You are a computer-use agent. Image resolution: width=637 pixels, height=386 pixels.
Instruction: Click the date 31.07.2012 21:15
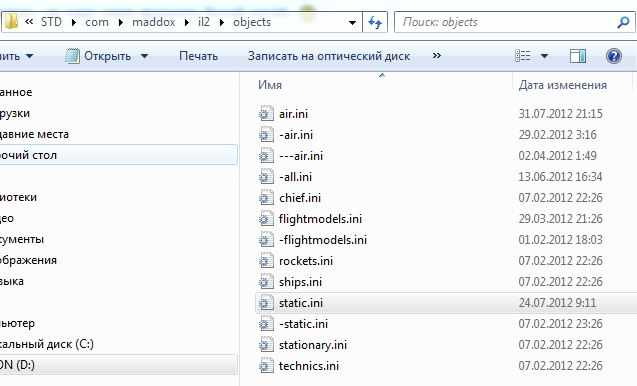pos(560,113)
